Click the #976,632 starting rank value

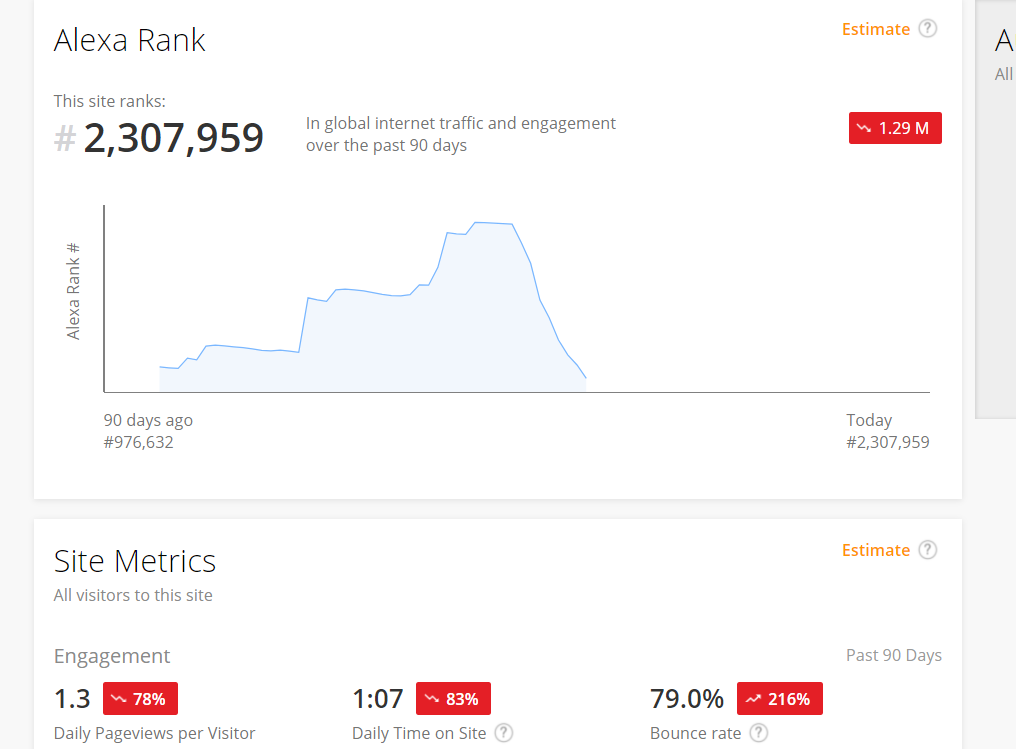[139, 442]
